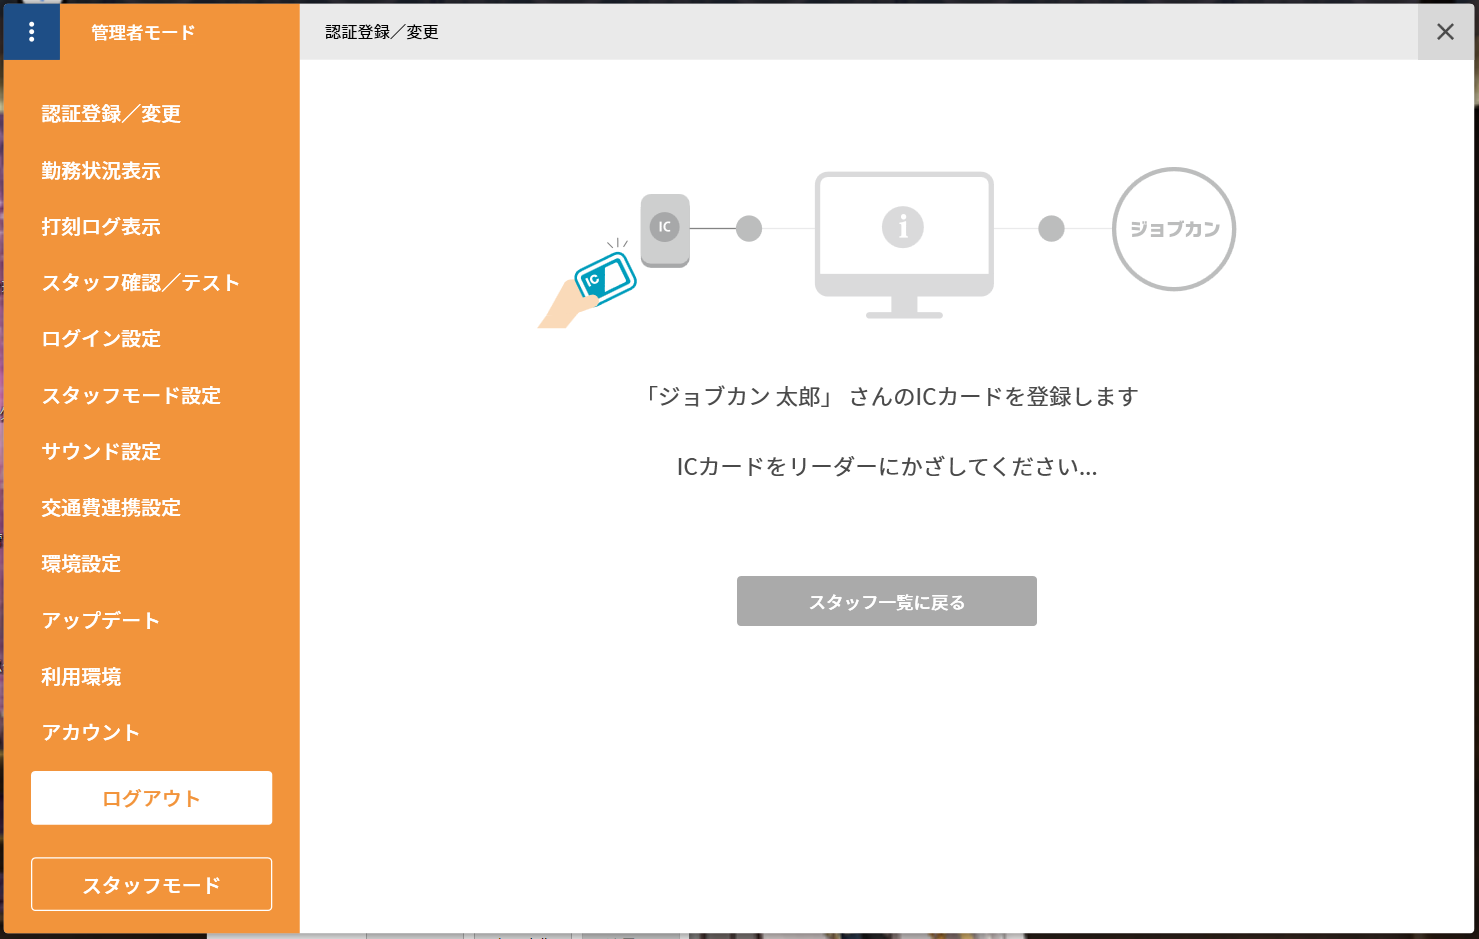Open ログイン設定 menu item
This screenshot has width=1479, height=939.
point(101,339)
